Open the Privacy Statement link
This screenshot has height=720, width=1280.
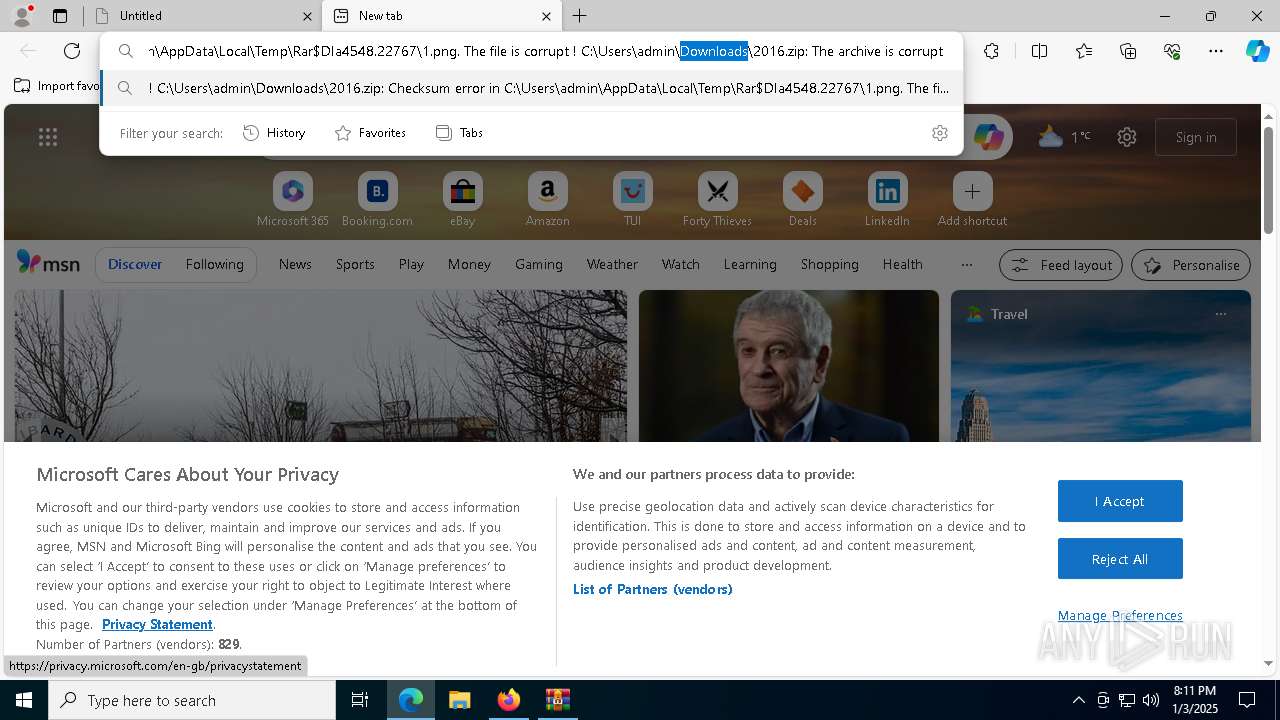tap(157, 624)
